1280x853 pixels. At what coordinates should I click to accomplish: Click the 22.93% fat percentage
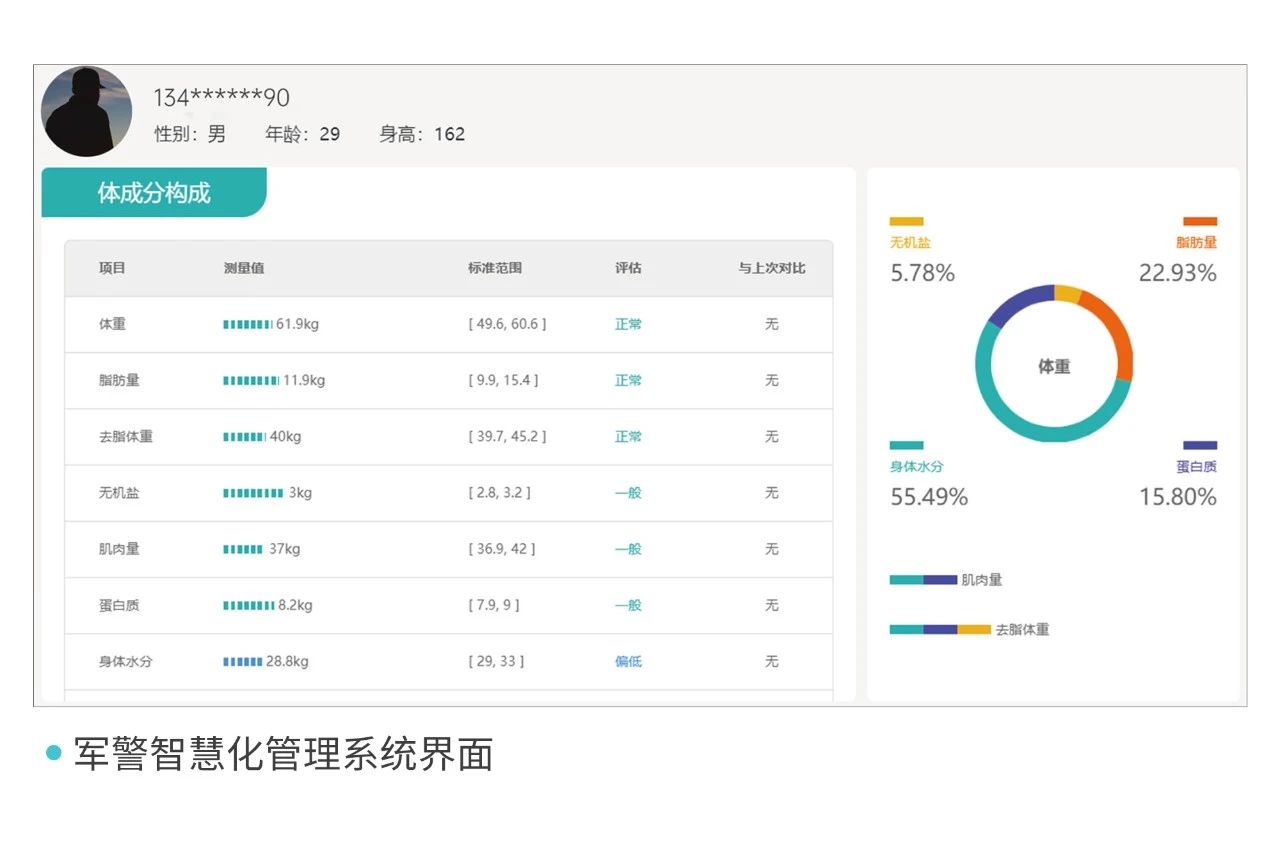(x=1178, y=273)
